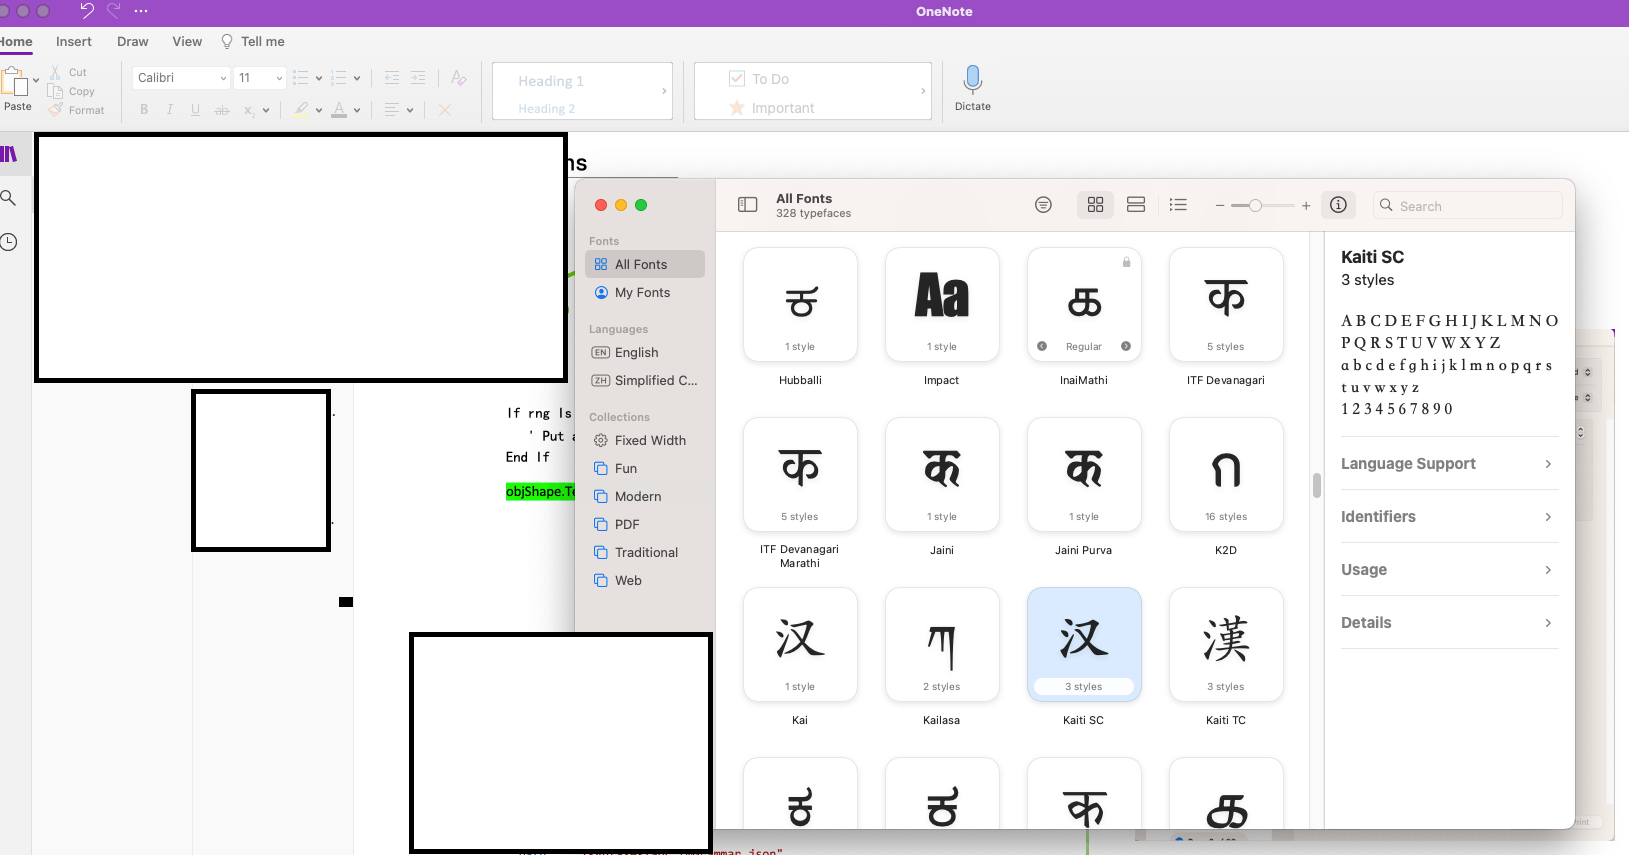The height and width of the screenshot is (855, 1629).
Task: Toggle the Font Book sidebar
Action: tap(747, 205)
